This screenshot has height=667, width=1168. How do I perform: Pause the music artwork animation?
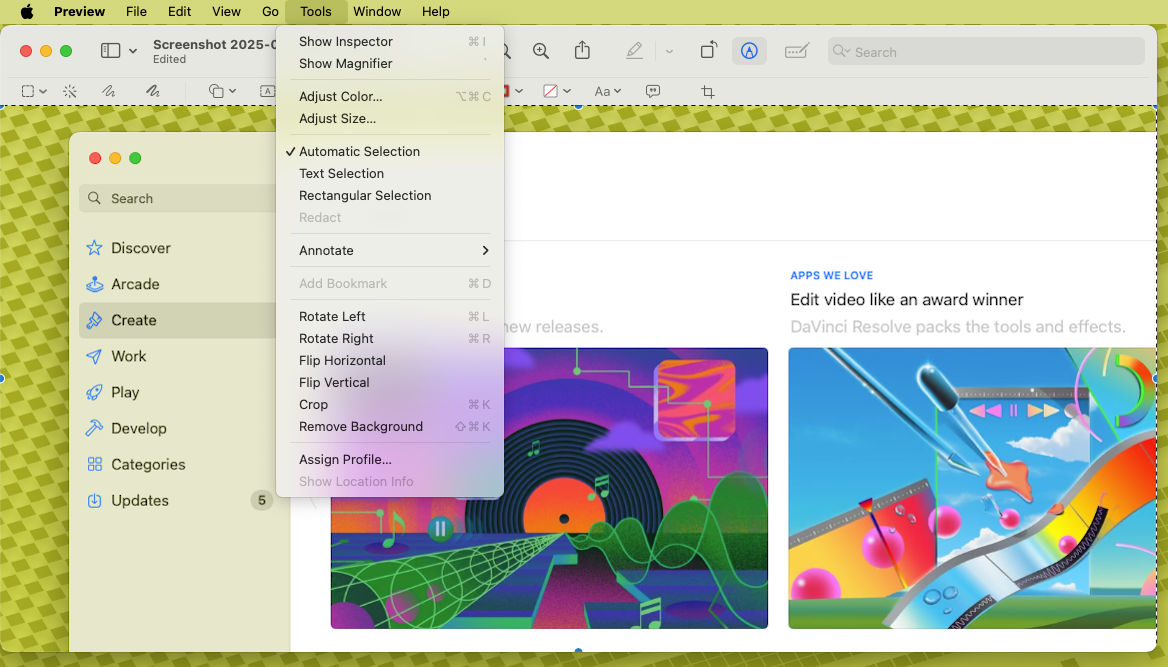(440, 528)
